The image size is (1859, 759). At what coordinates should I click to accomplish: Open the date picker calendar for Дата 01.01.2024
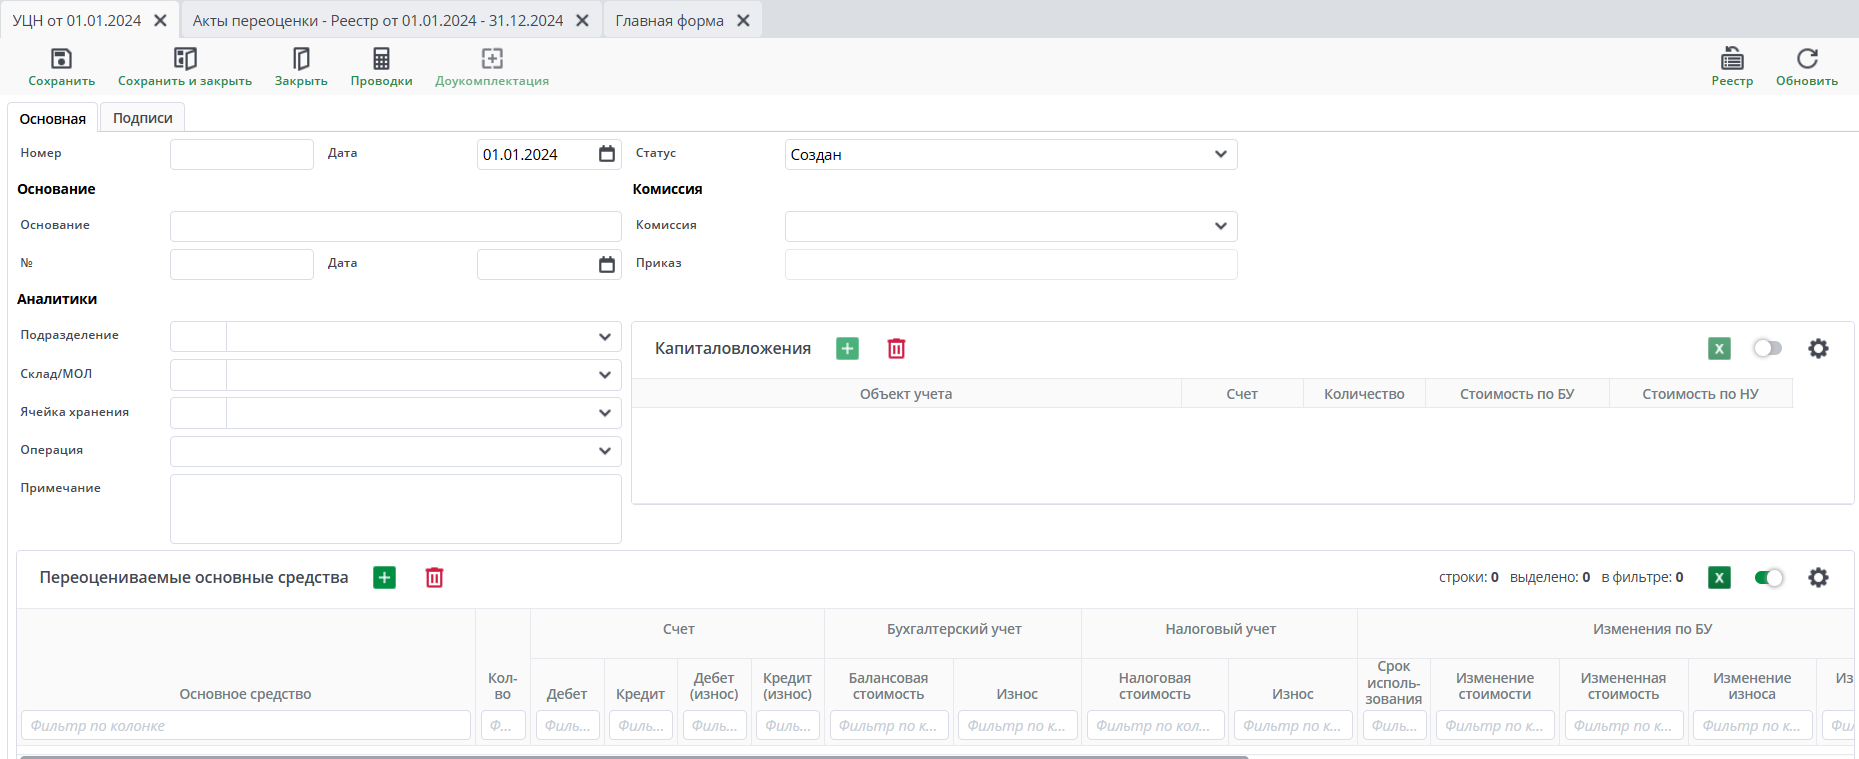tap(606, 154)
